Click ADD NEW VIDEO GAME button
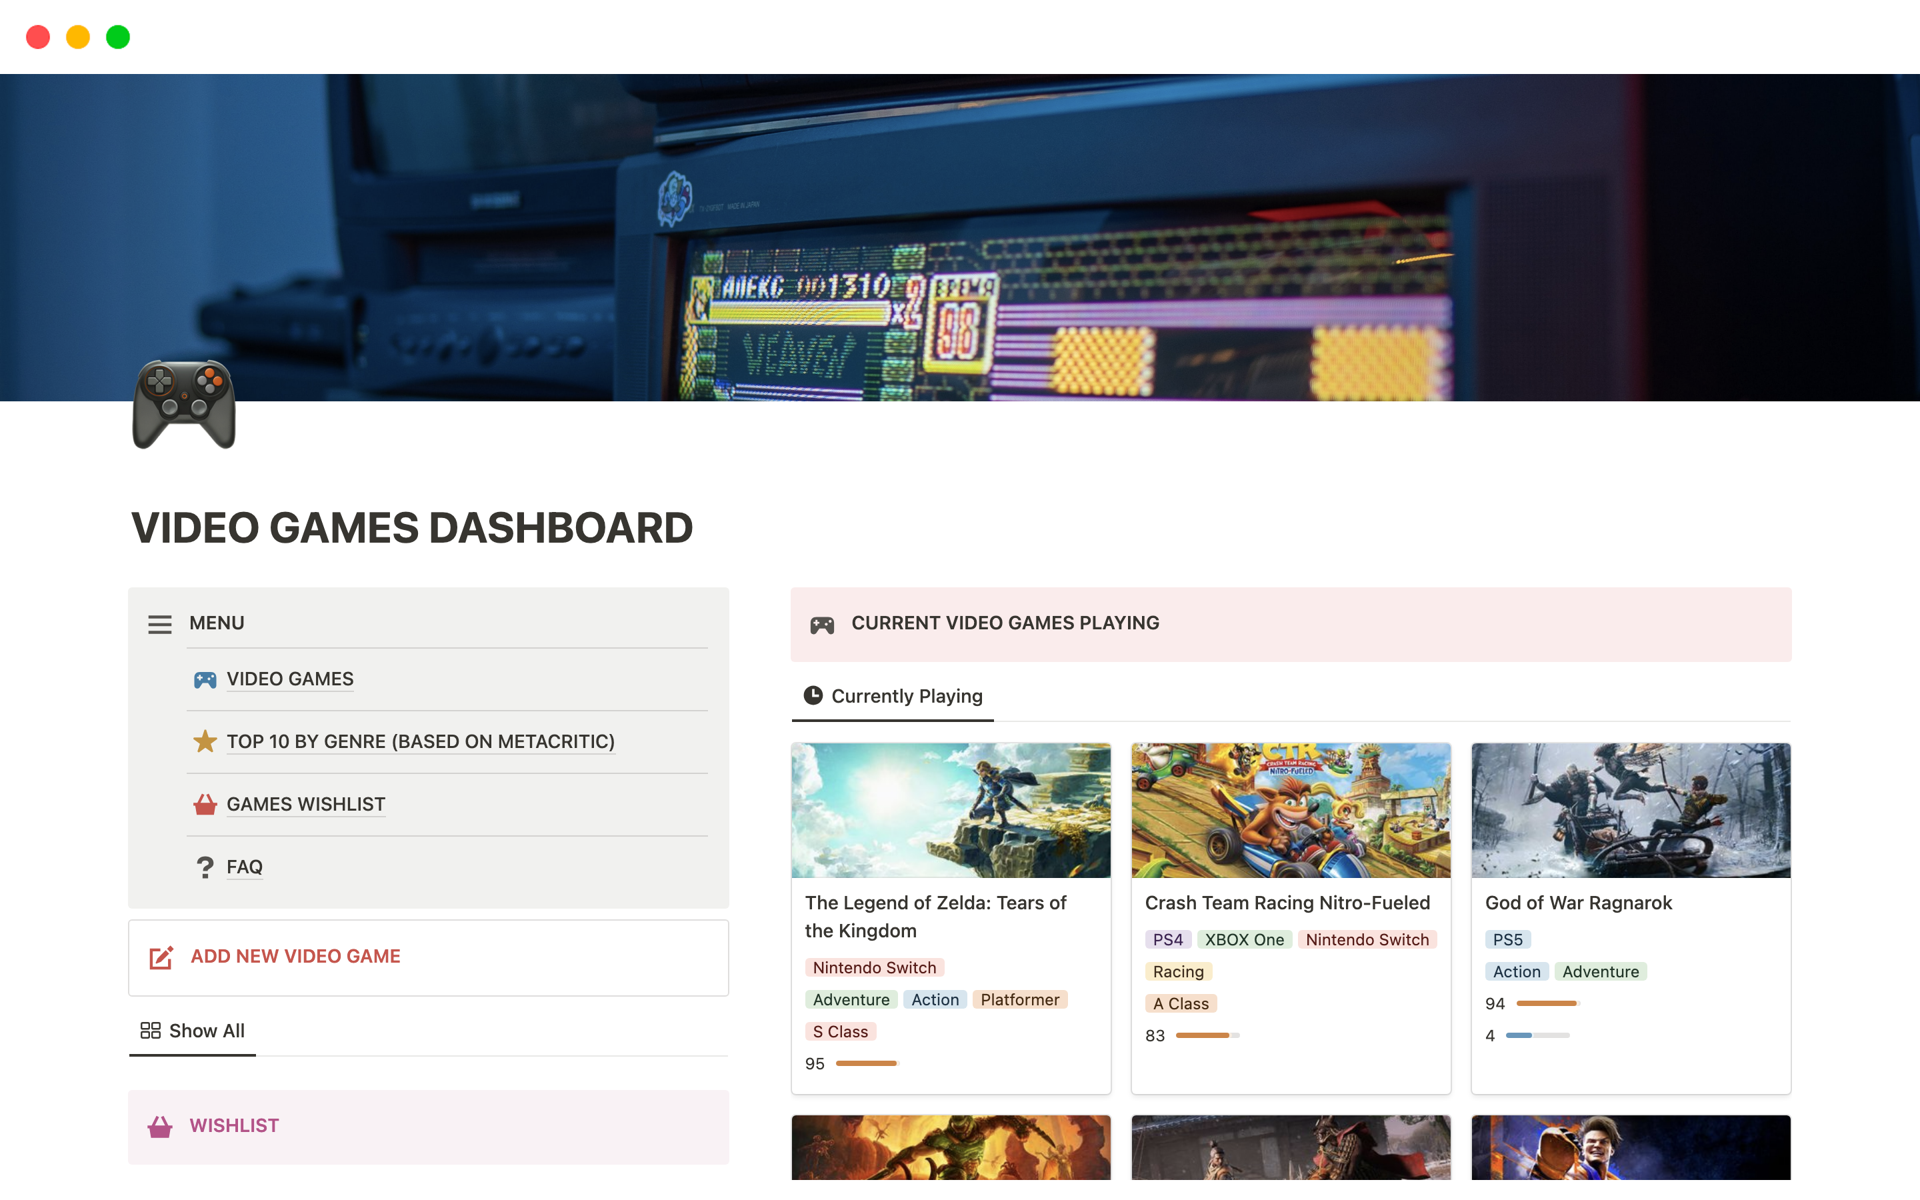The height and width of the screenshot is (1200, 1920). click(x=296, y=957)
